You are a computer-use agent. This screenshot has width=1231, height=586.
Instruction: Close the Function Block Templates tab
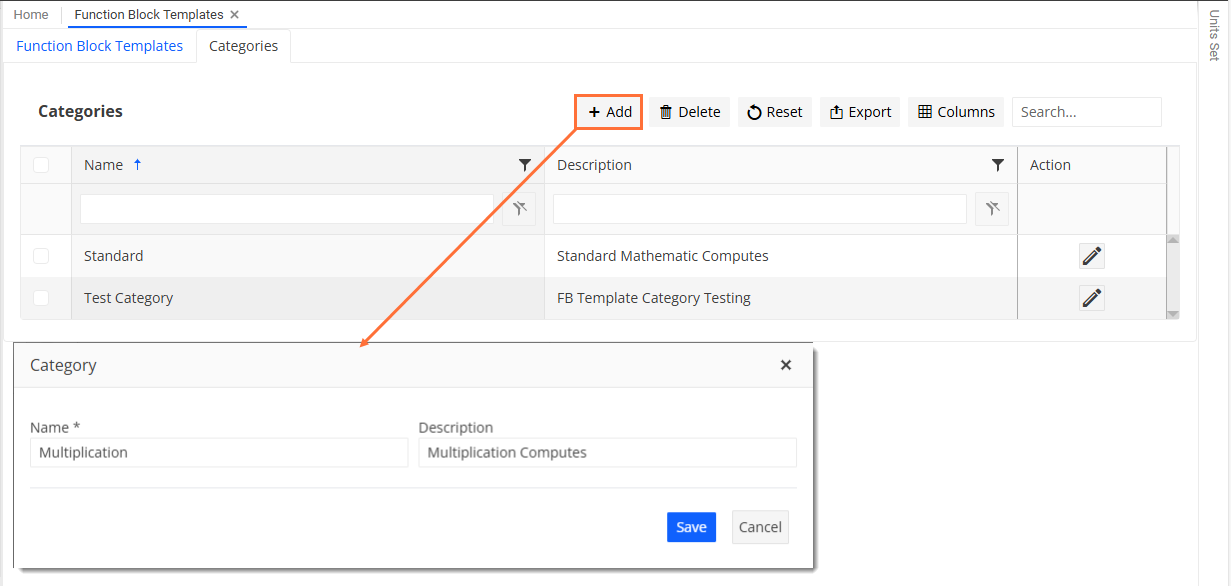coord(234,15)
